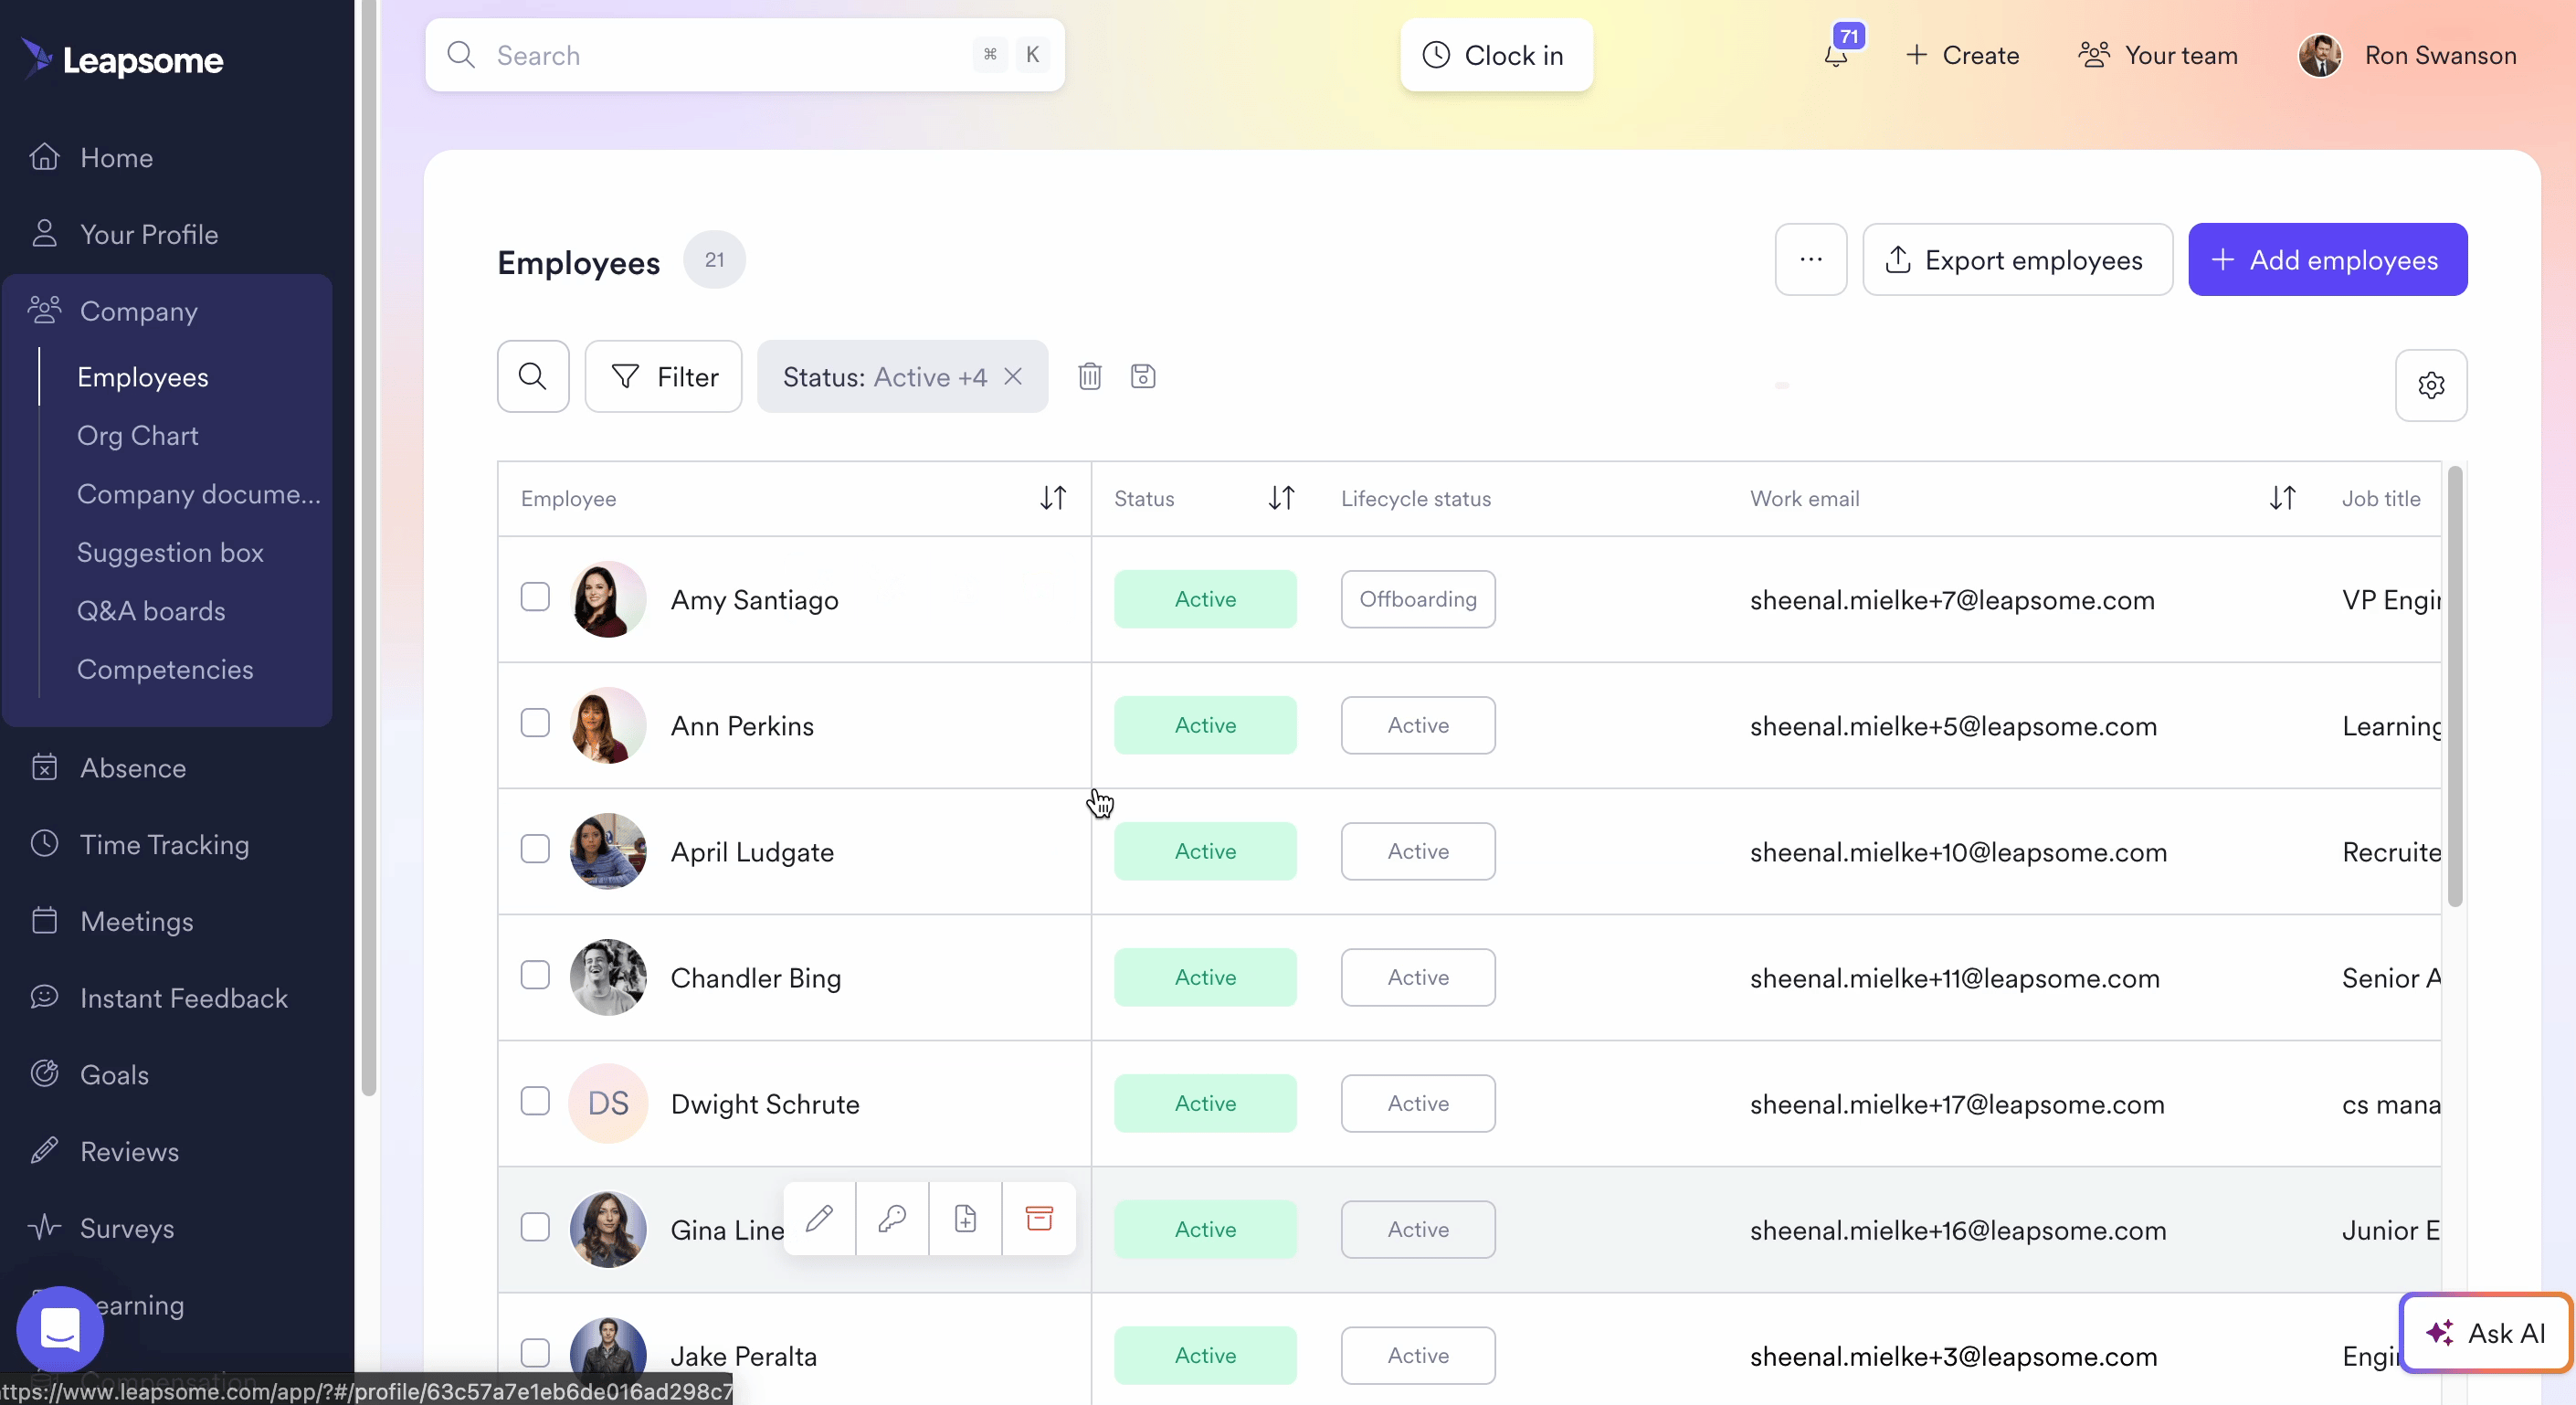Click the add document icon on Gina's row
Viewport: 2576px width, 1405px height.
[965, 1218]
